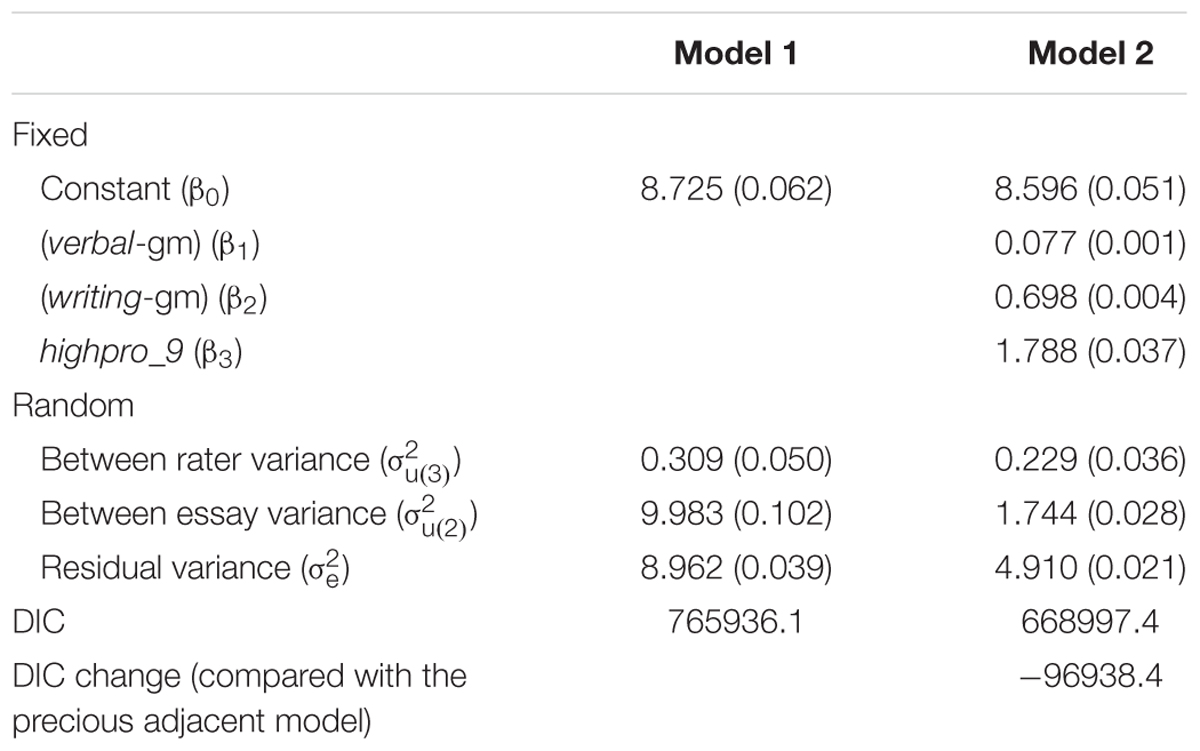Click the Model 1 column header
Screen dimensions: 1200x751
coord(736,53)
